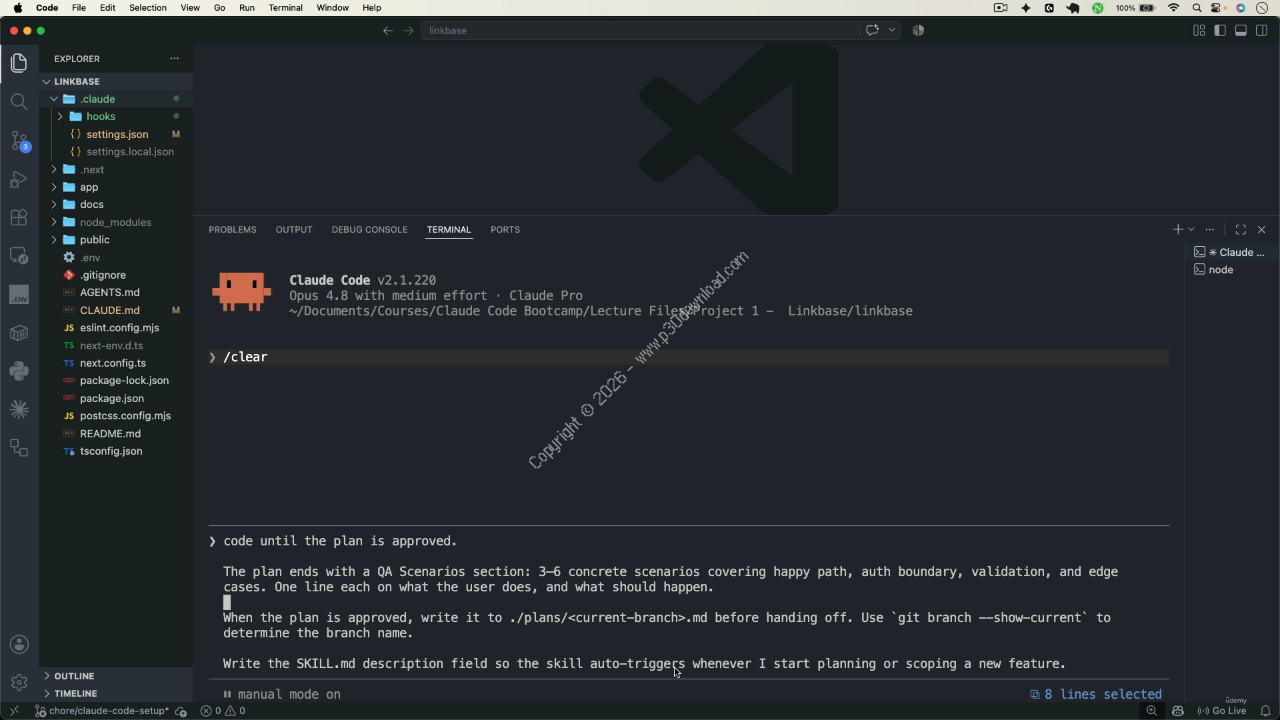Click the remote window icon in status bar

click(x=14, y=711)
